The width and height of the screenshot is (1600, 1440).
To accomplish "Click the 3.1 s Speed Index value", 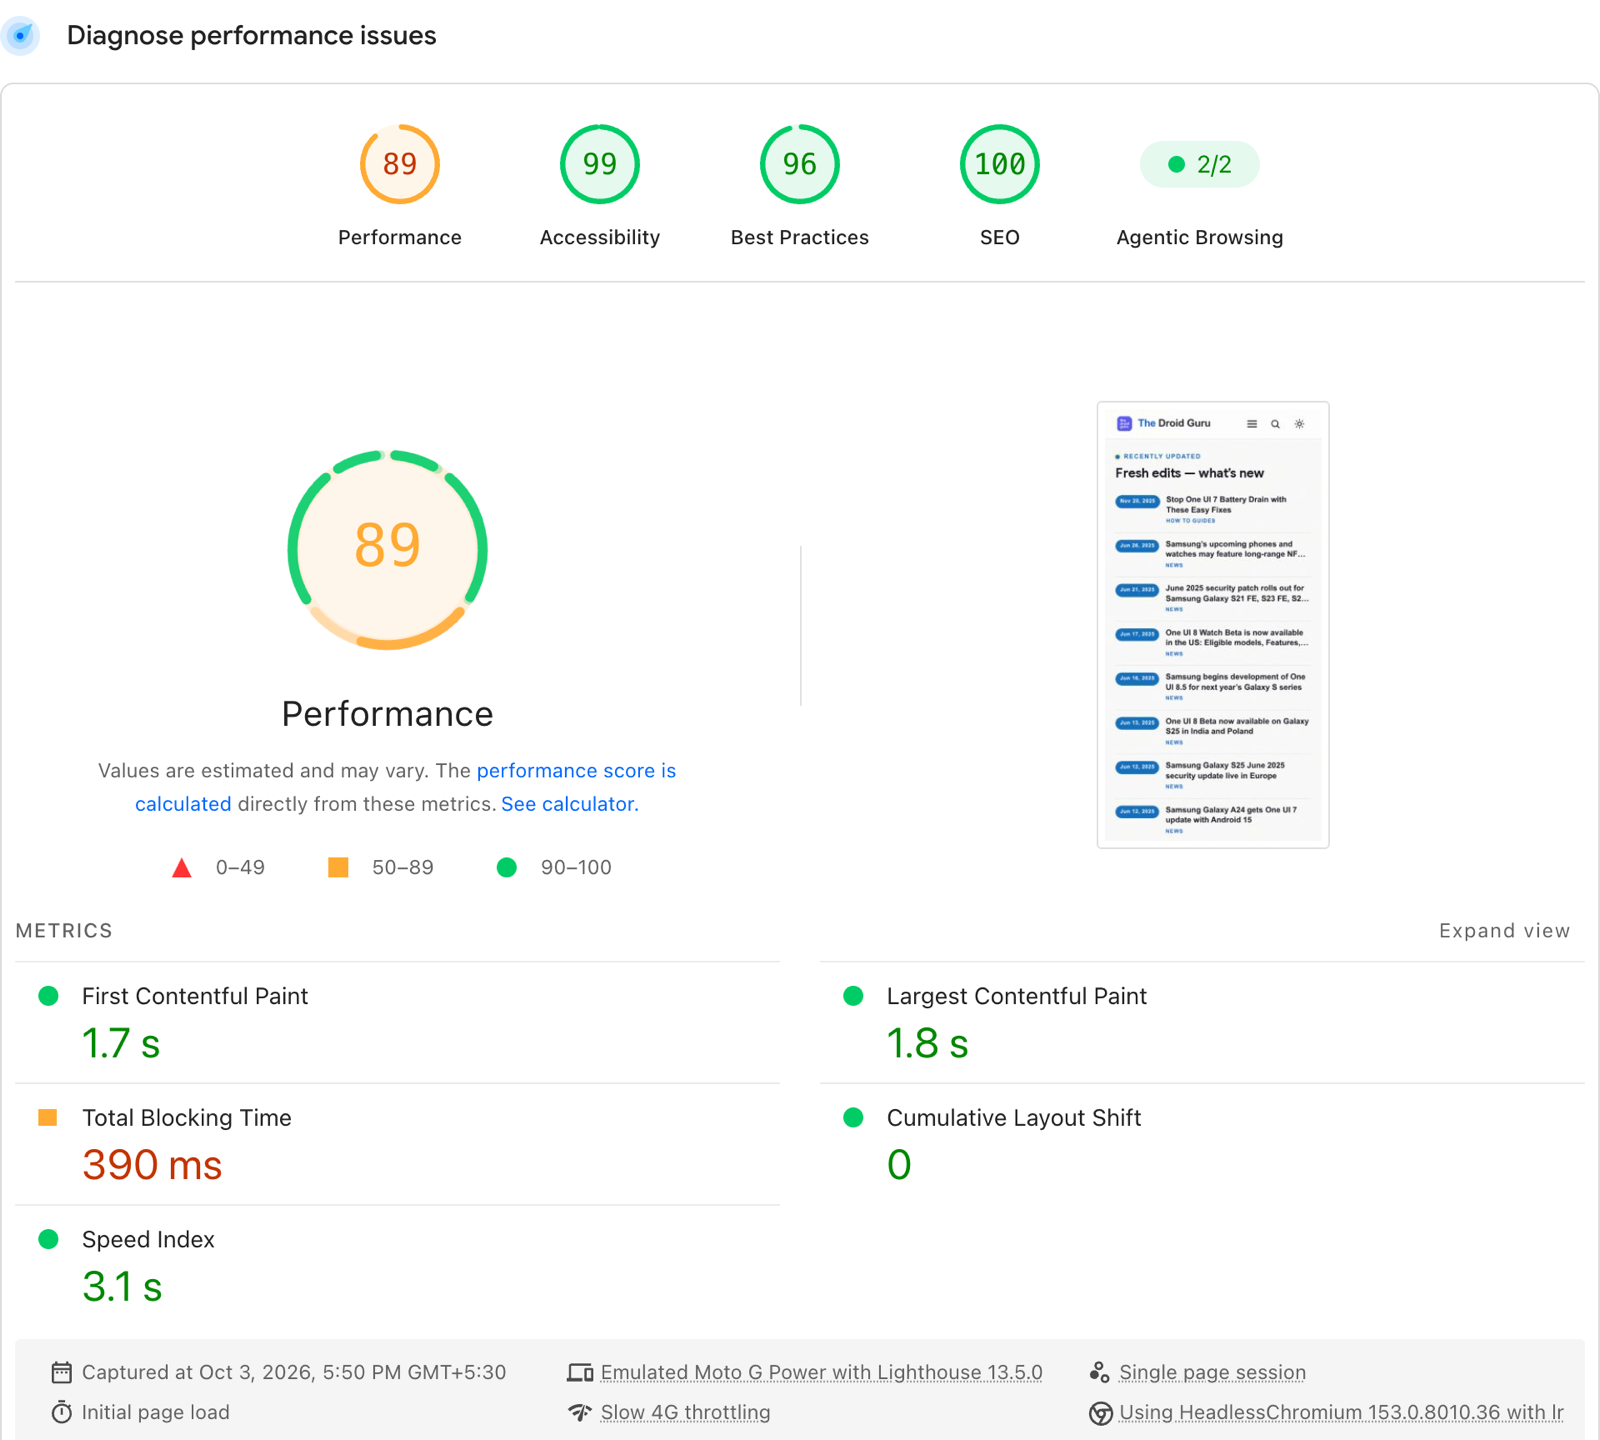I will point(122,1287).
